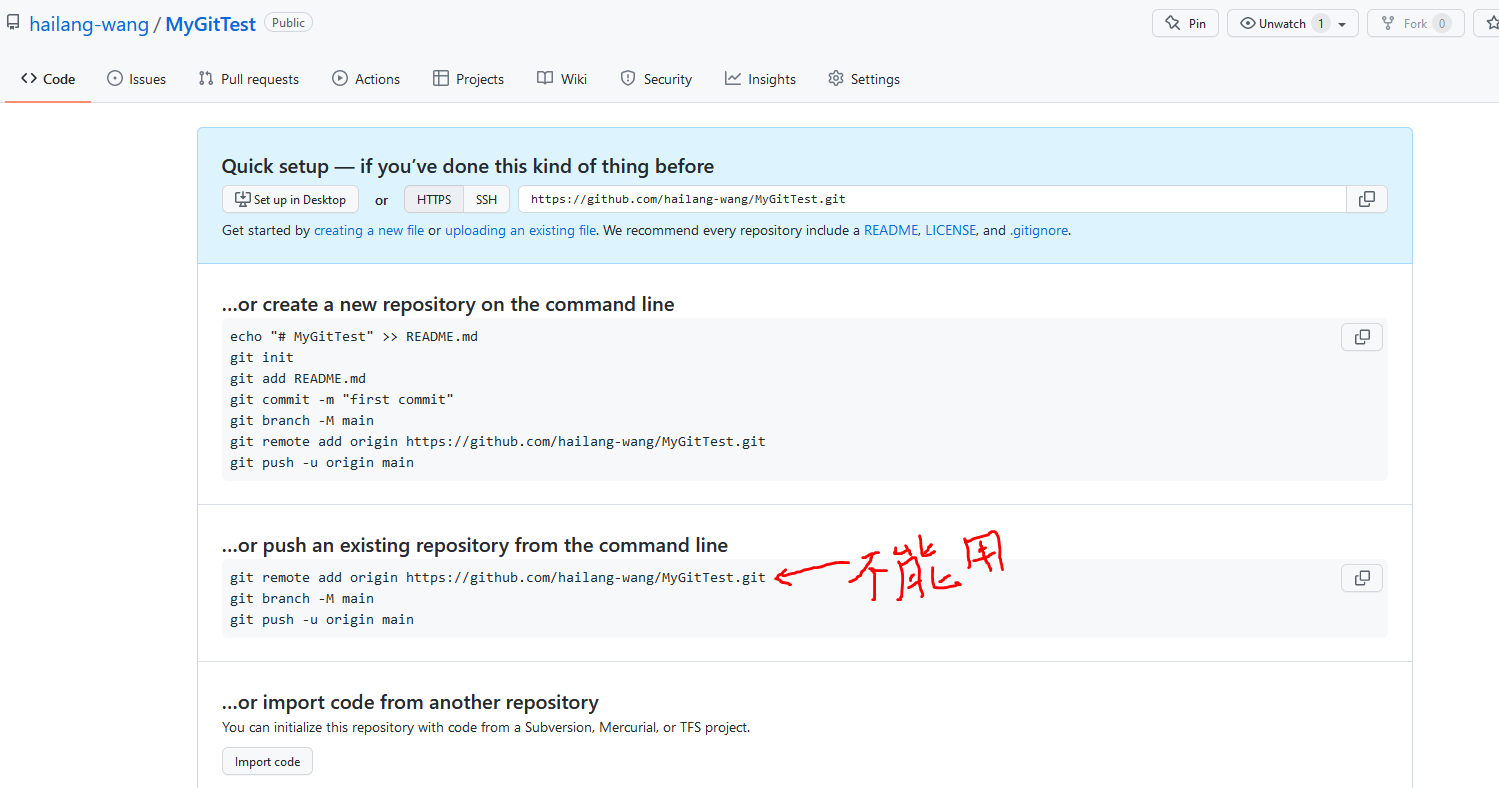This screenshot has height=788, width=1499.
Task: Open the Pull requests tab
Action: point(249,79)
